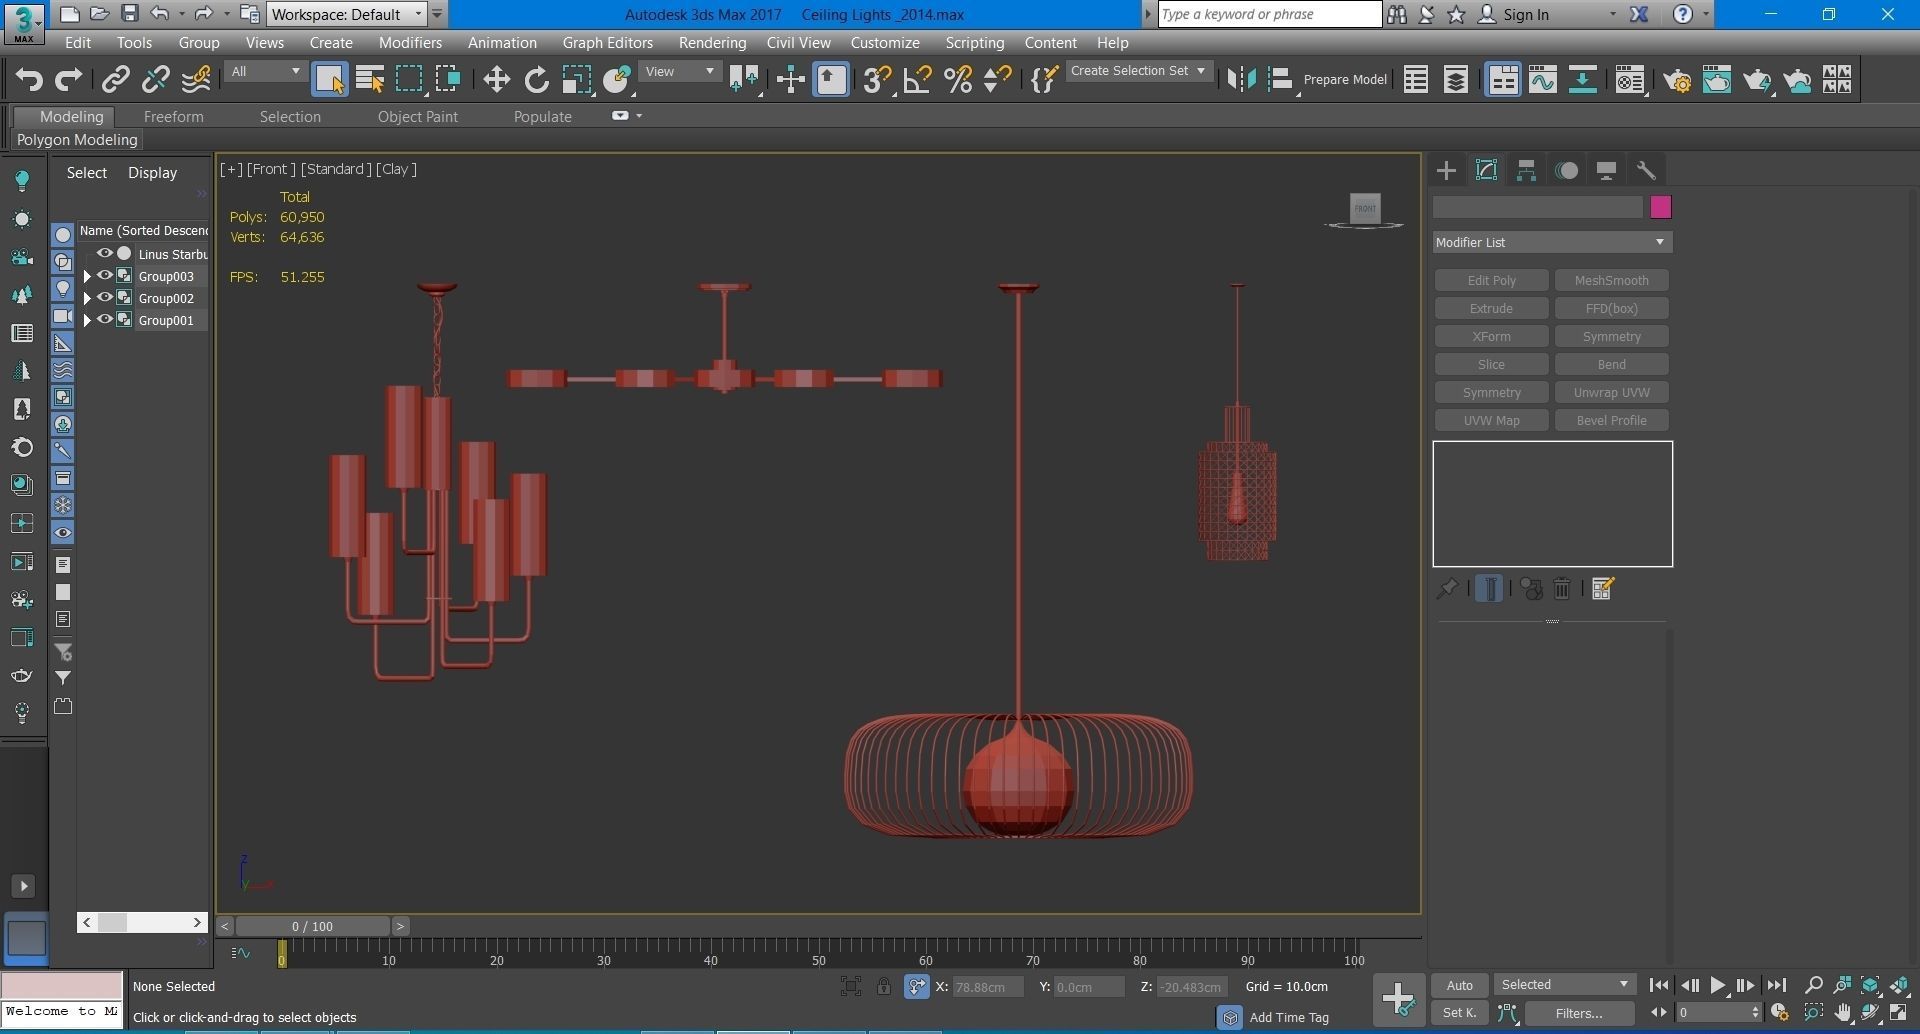Click the Play Animation button
The image size is (1920, 1034).
(1717, 986)
